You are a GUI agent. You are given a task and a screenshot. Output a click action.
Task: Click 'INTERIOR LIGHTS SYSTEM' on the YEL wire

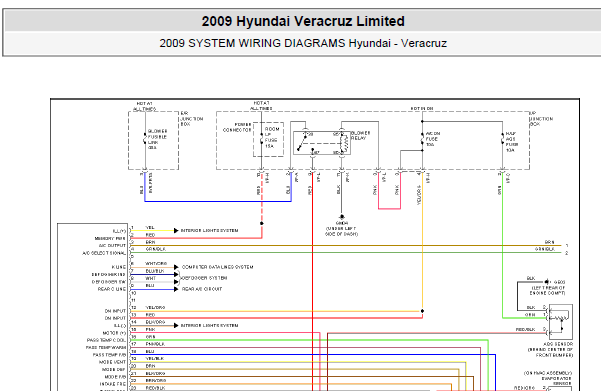tap(209, 230)
